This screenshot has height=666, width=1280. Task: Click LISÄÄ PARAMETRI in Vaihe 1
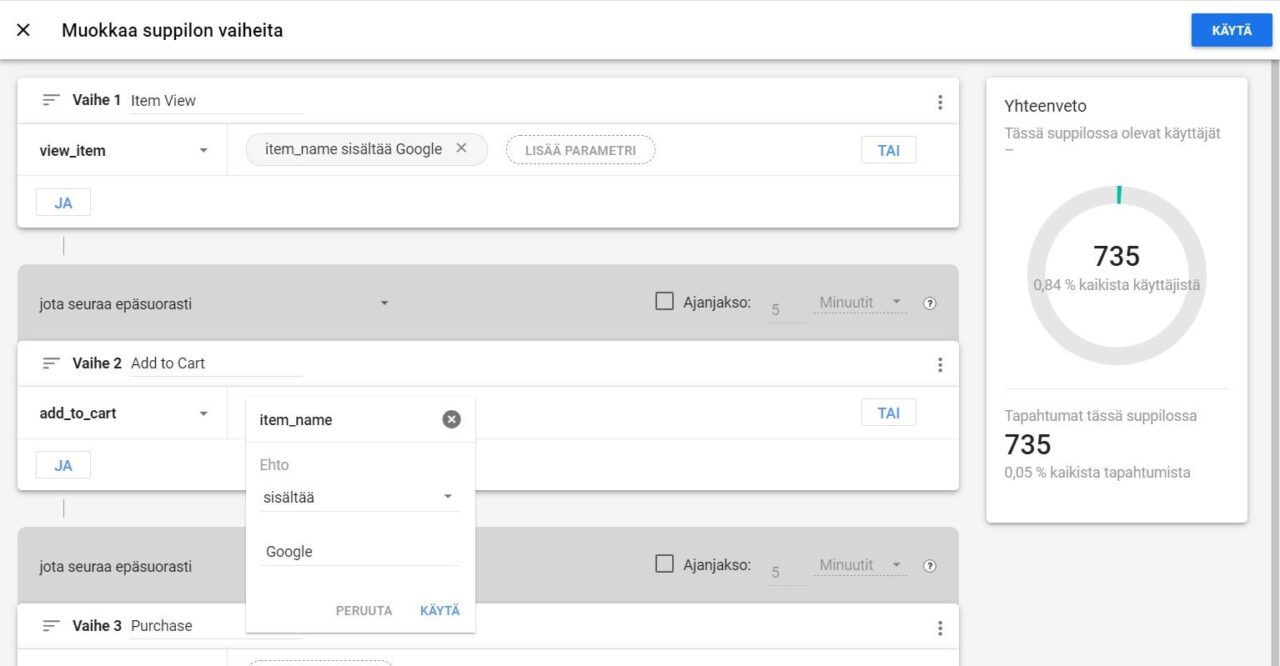pos(580,150)
